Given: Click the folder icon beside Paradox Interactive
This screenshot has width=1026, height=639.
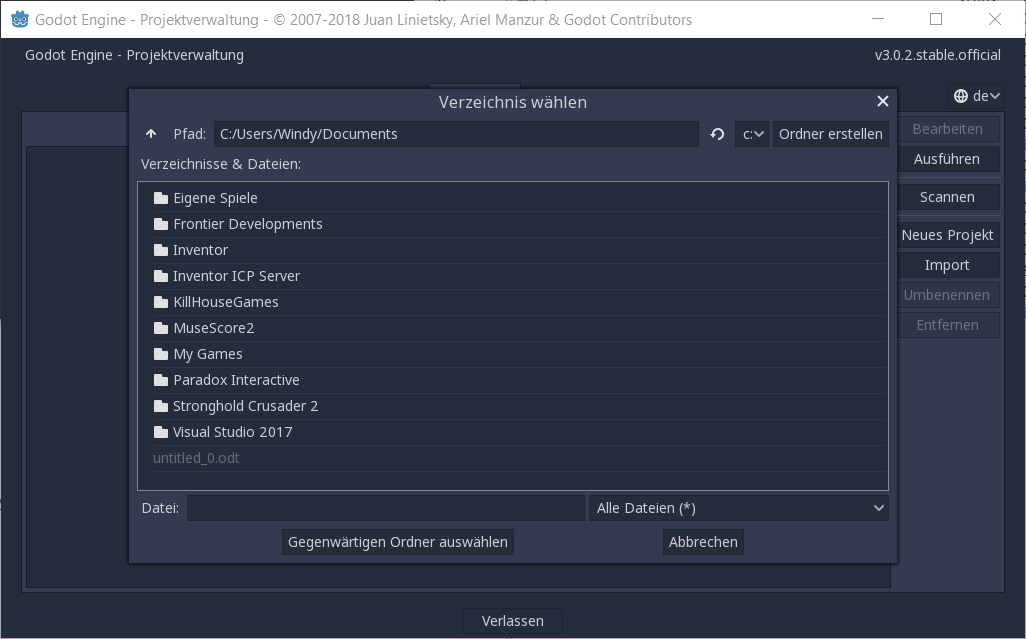Looking at the screenshot, I should pyautogui.click(x=161, y=379).
